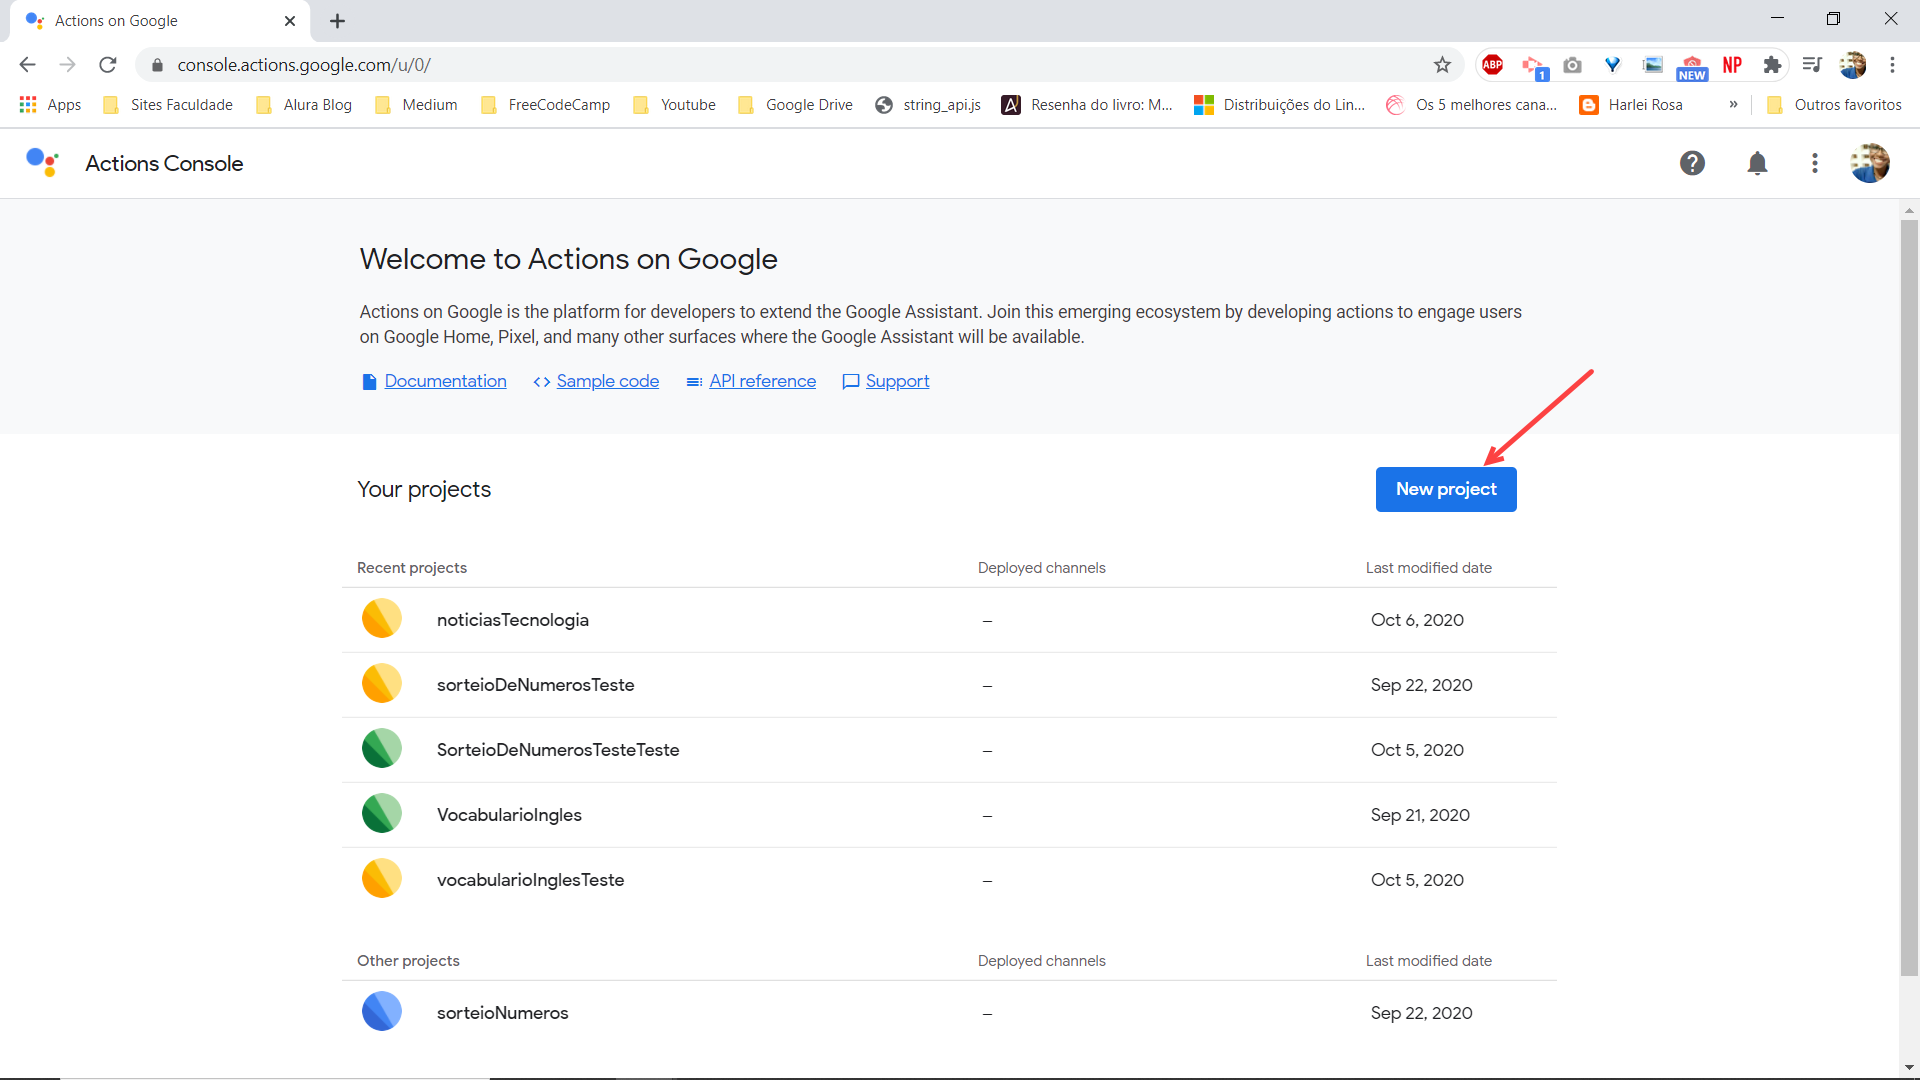Click the Y extension icon in the toolbar

click(1612, 65)
